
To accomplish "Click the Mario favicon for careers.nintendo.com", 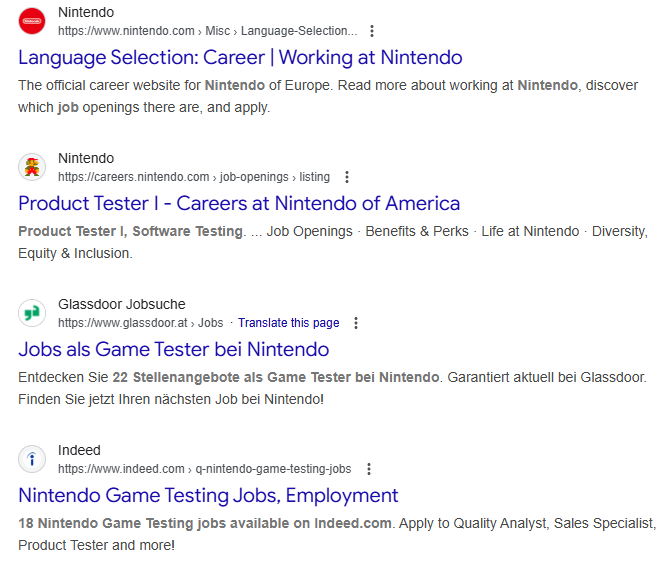I will click(x=32, y=167).
